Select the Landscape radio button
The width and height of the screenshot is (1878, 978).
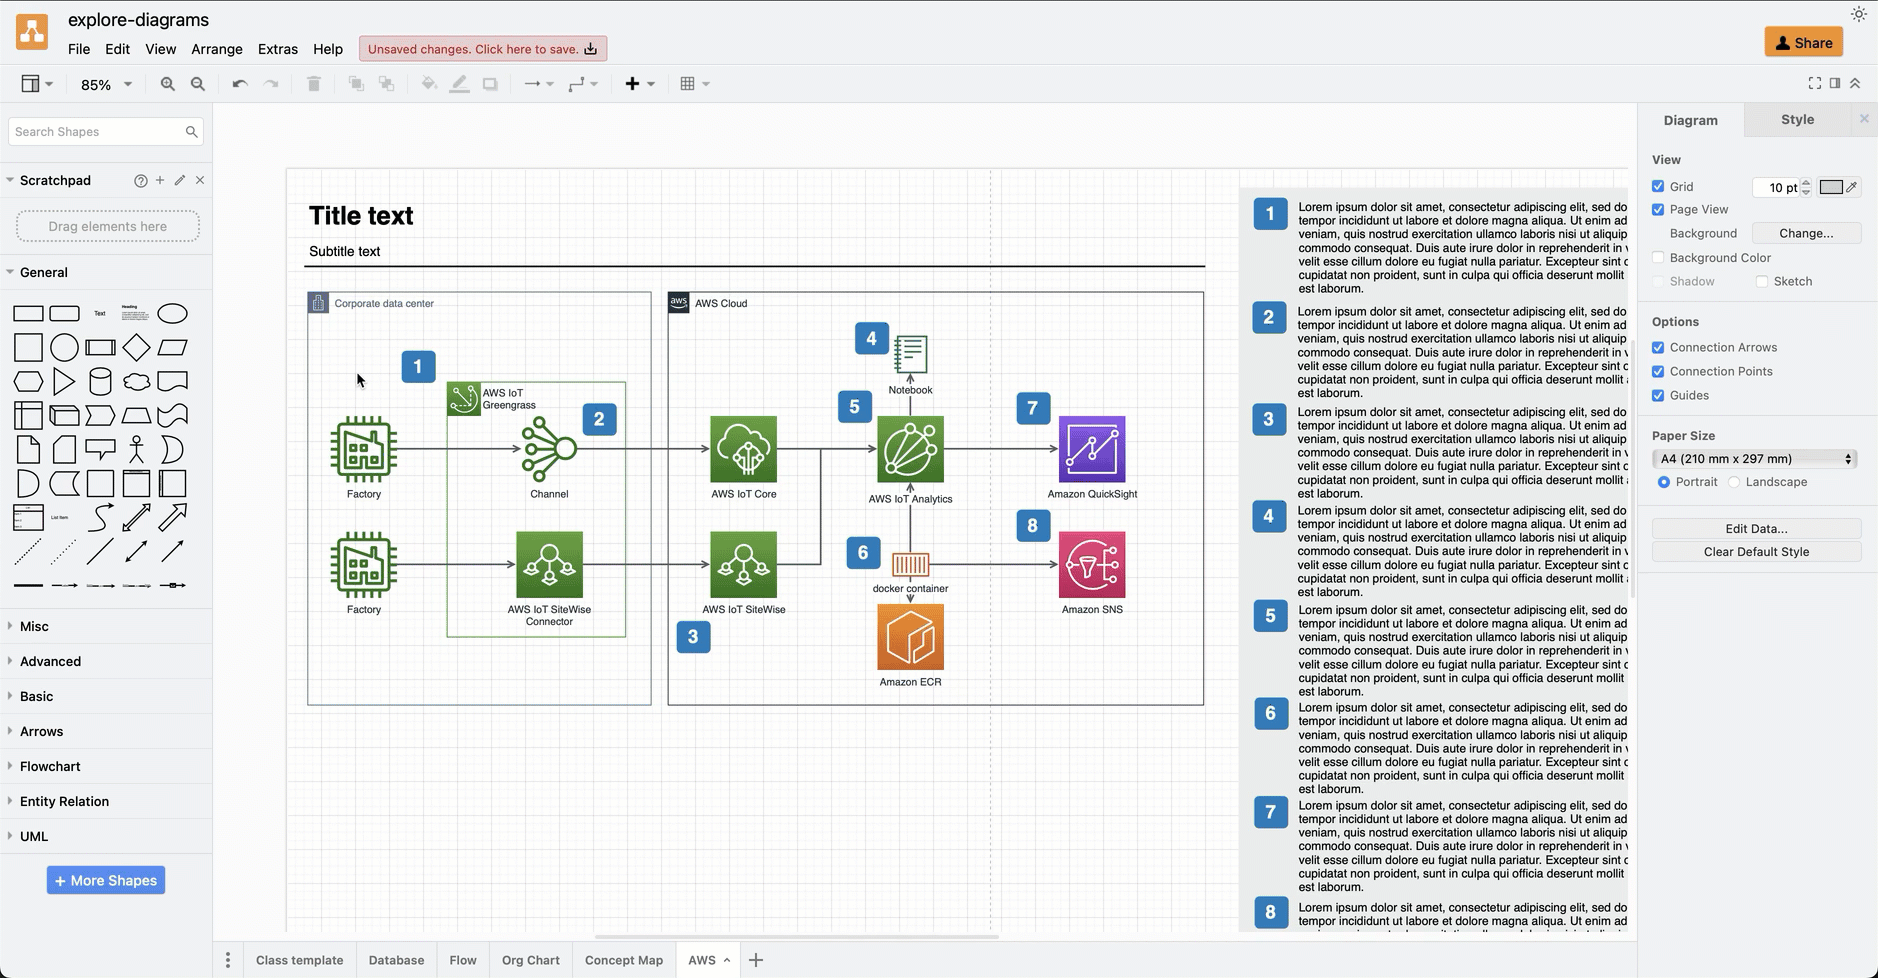click(1736, 482)
